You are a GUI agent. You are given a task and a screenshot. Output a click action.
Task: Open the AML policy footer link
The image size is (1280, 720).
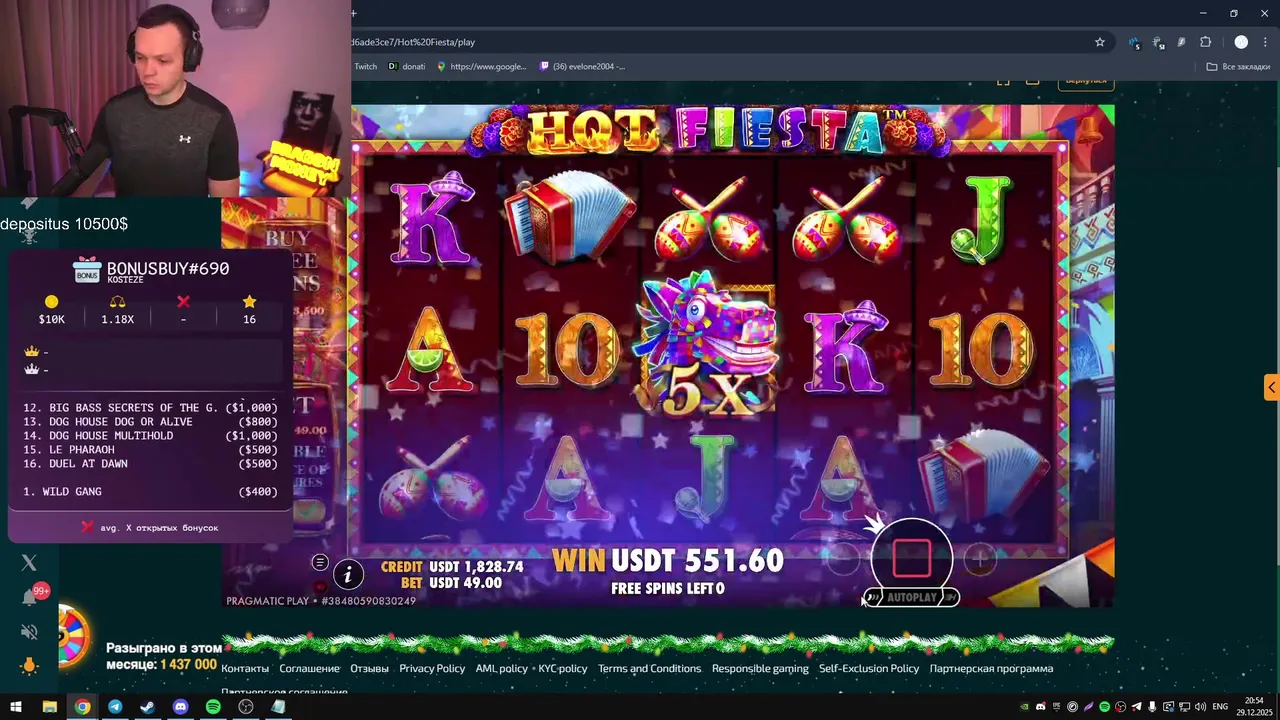[501, 668]
